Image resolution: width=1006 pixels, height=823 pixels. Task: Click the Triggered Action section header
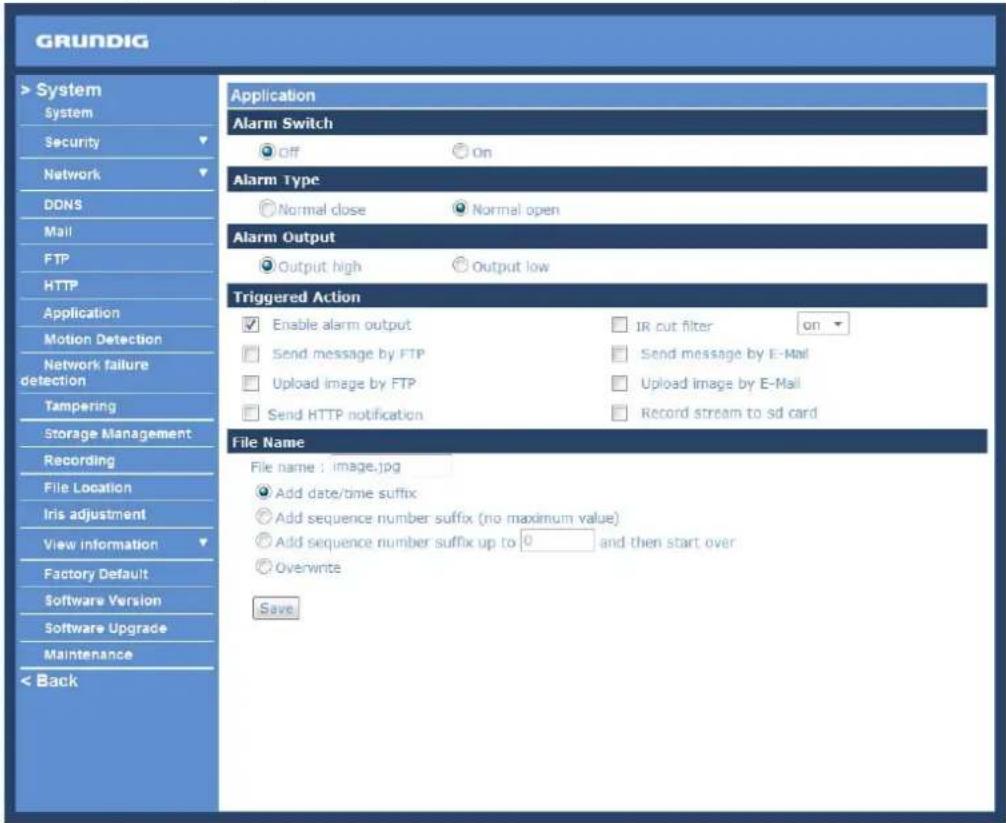click(607, 296)
